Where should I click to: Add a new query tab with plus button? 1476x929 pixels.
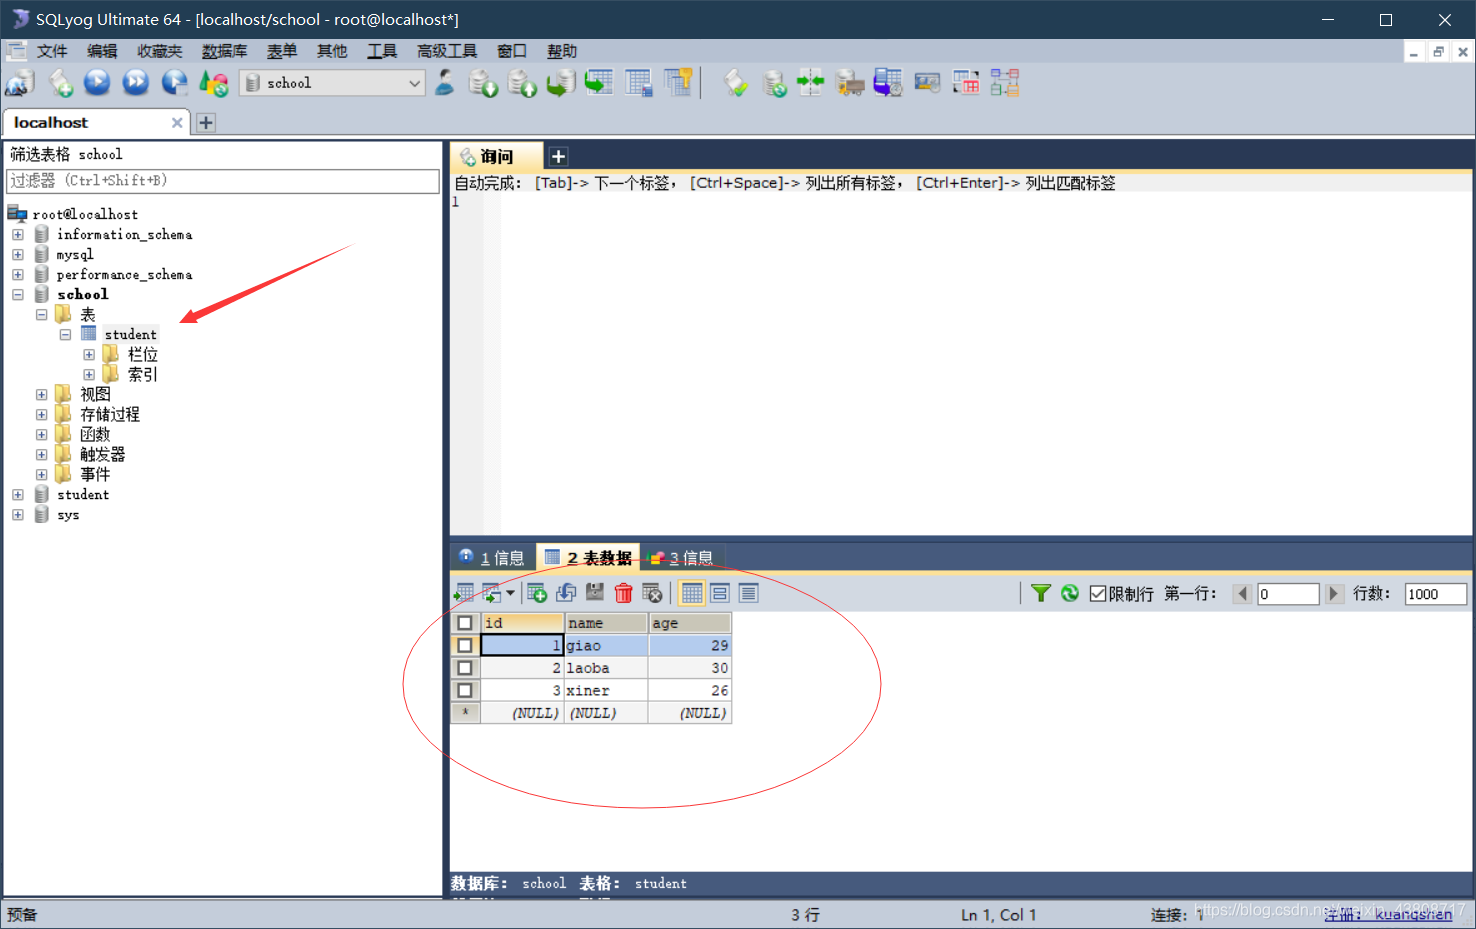pyautogui.click(x=559, y=156)
